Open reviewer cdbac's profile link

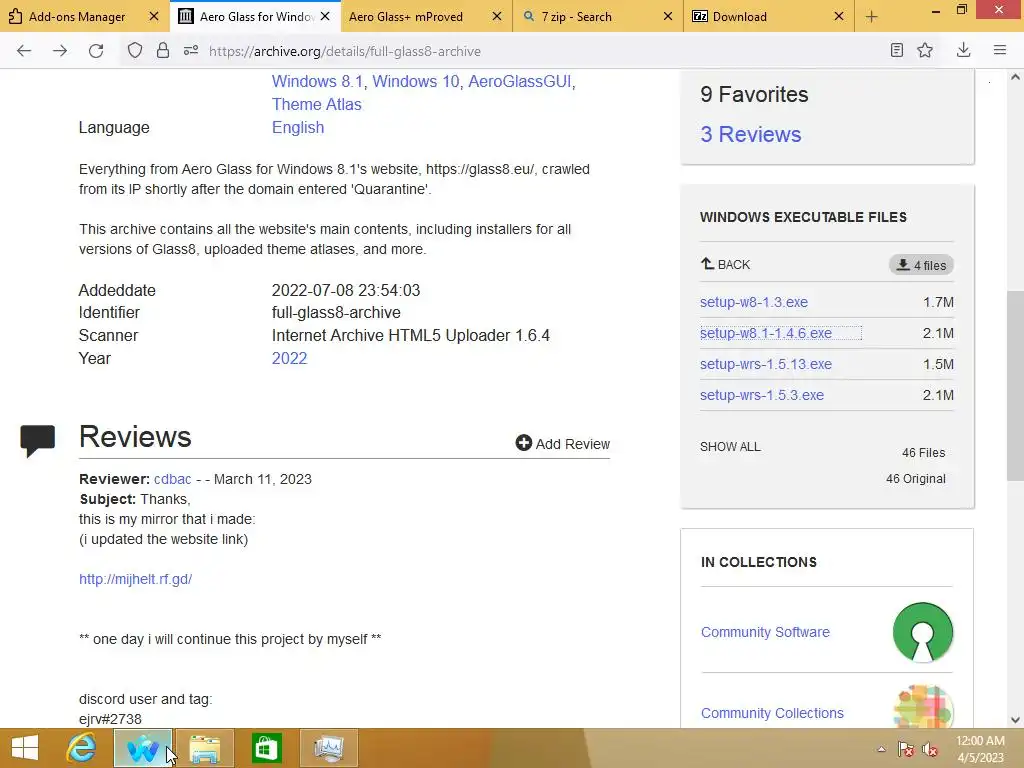coord(172,479)
